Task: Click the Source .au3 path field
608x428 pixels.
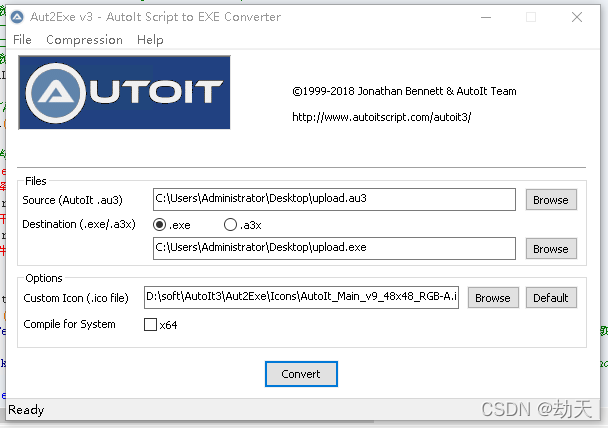Action: (x=334, y=199)
